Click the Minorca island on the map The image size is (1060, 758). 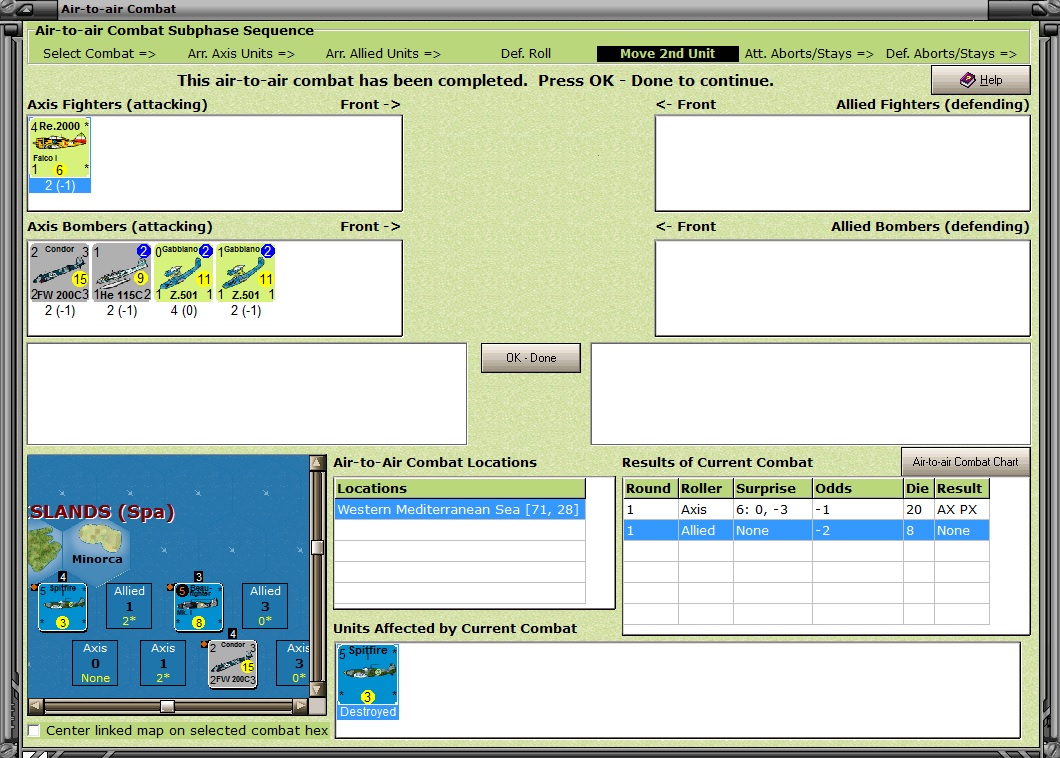pyautogui.click(x=100, y=539)
